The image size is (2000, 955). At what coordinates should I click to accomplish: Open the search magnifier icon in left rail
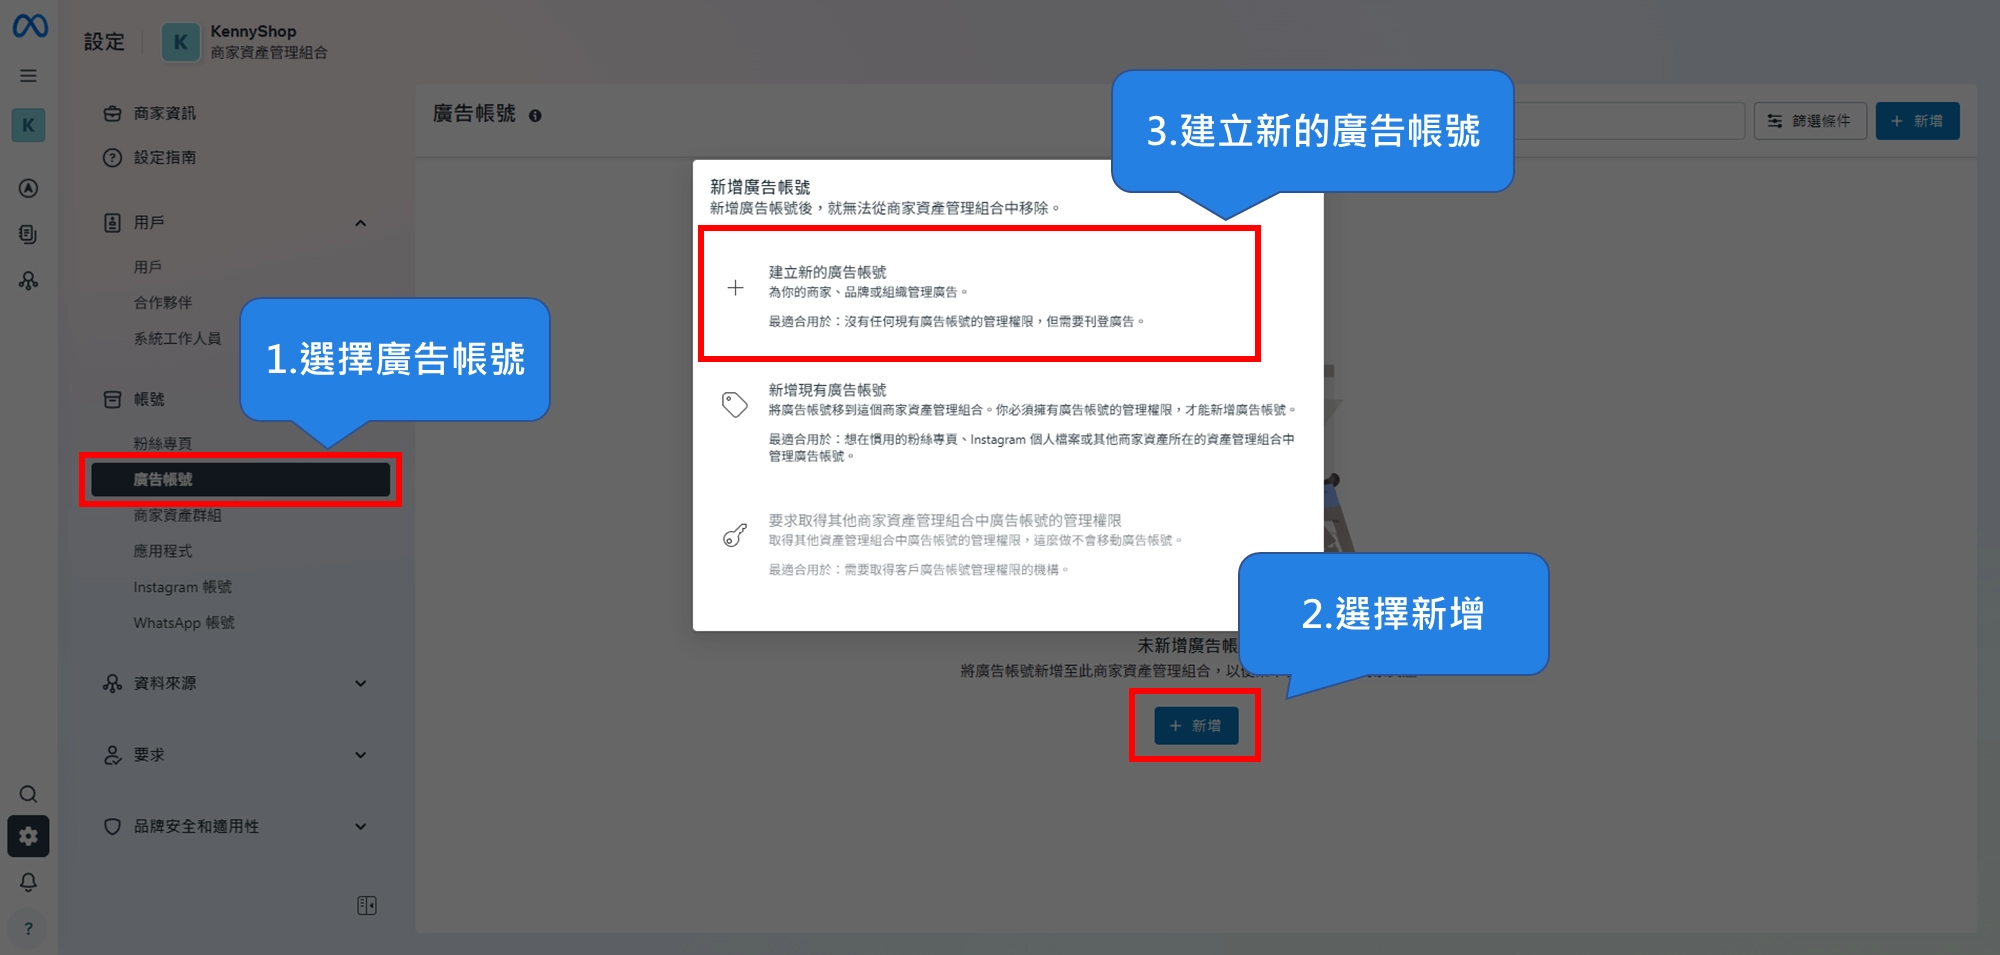pos(28,794)
